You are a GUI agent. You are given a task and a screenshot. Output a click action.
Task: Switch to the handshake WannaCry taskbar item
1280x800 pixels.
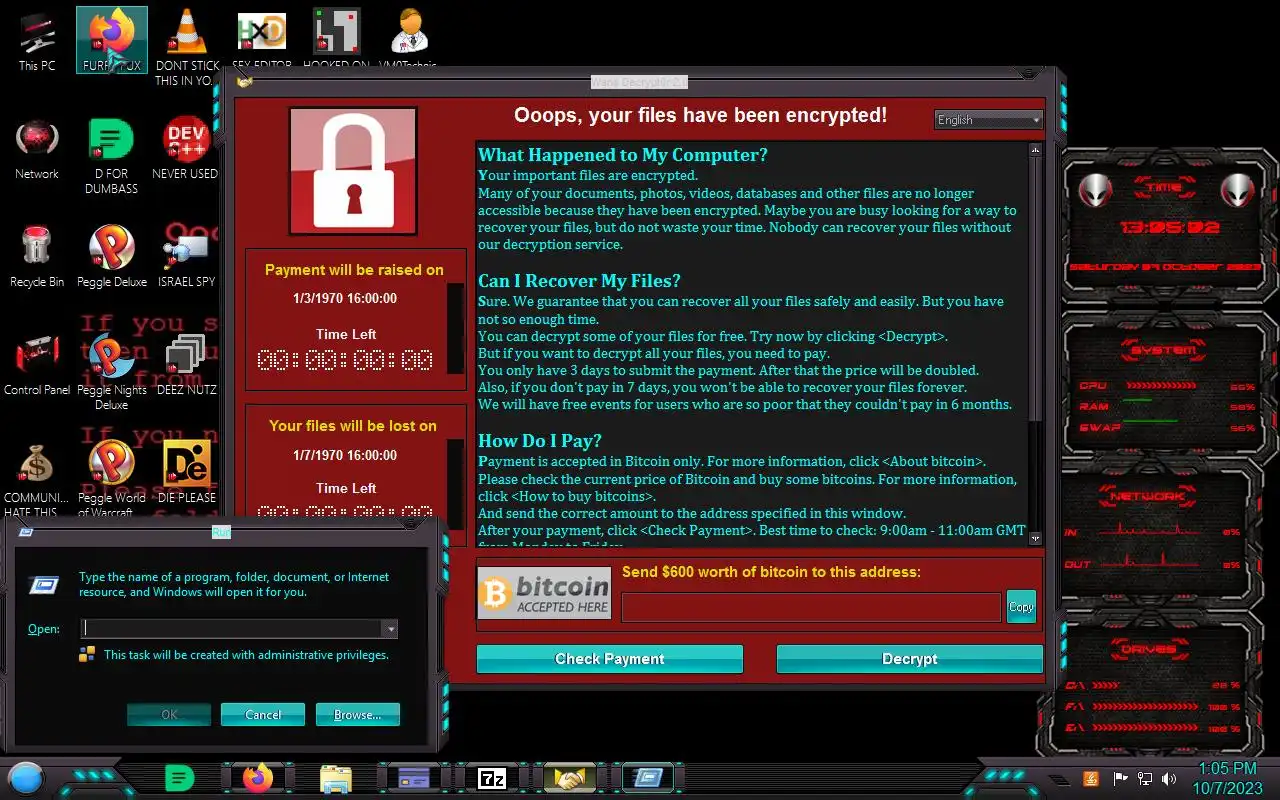[x=570, y=777]
